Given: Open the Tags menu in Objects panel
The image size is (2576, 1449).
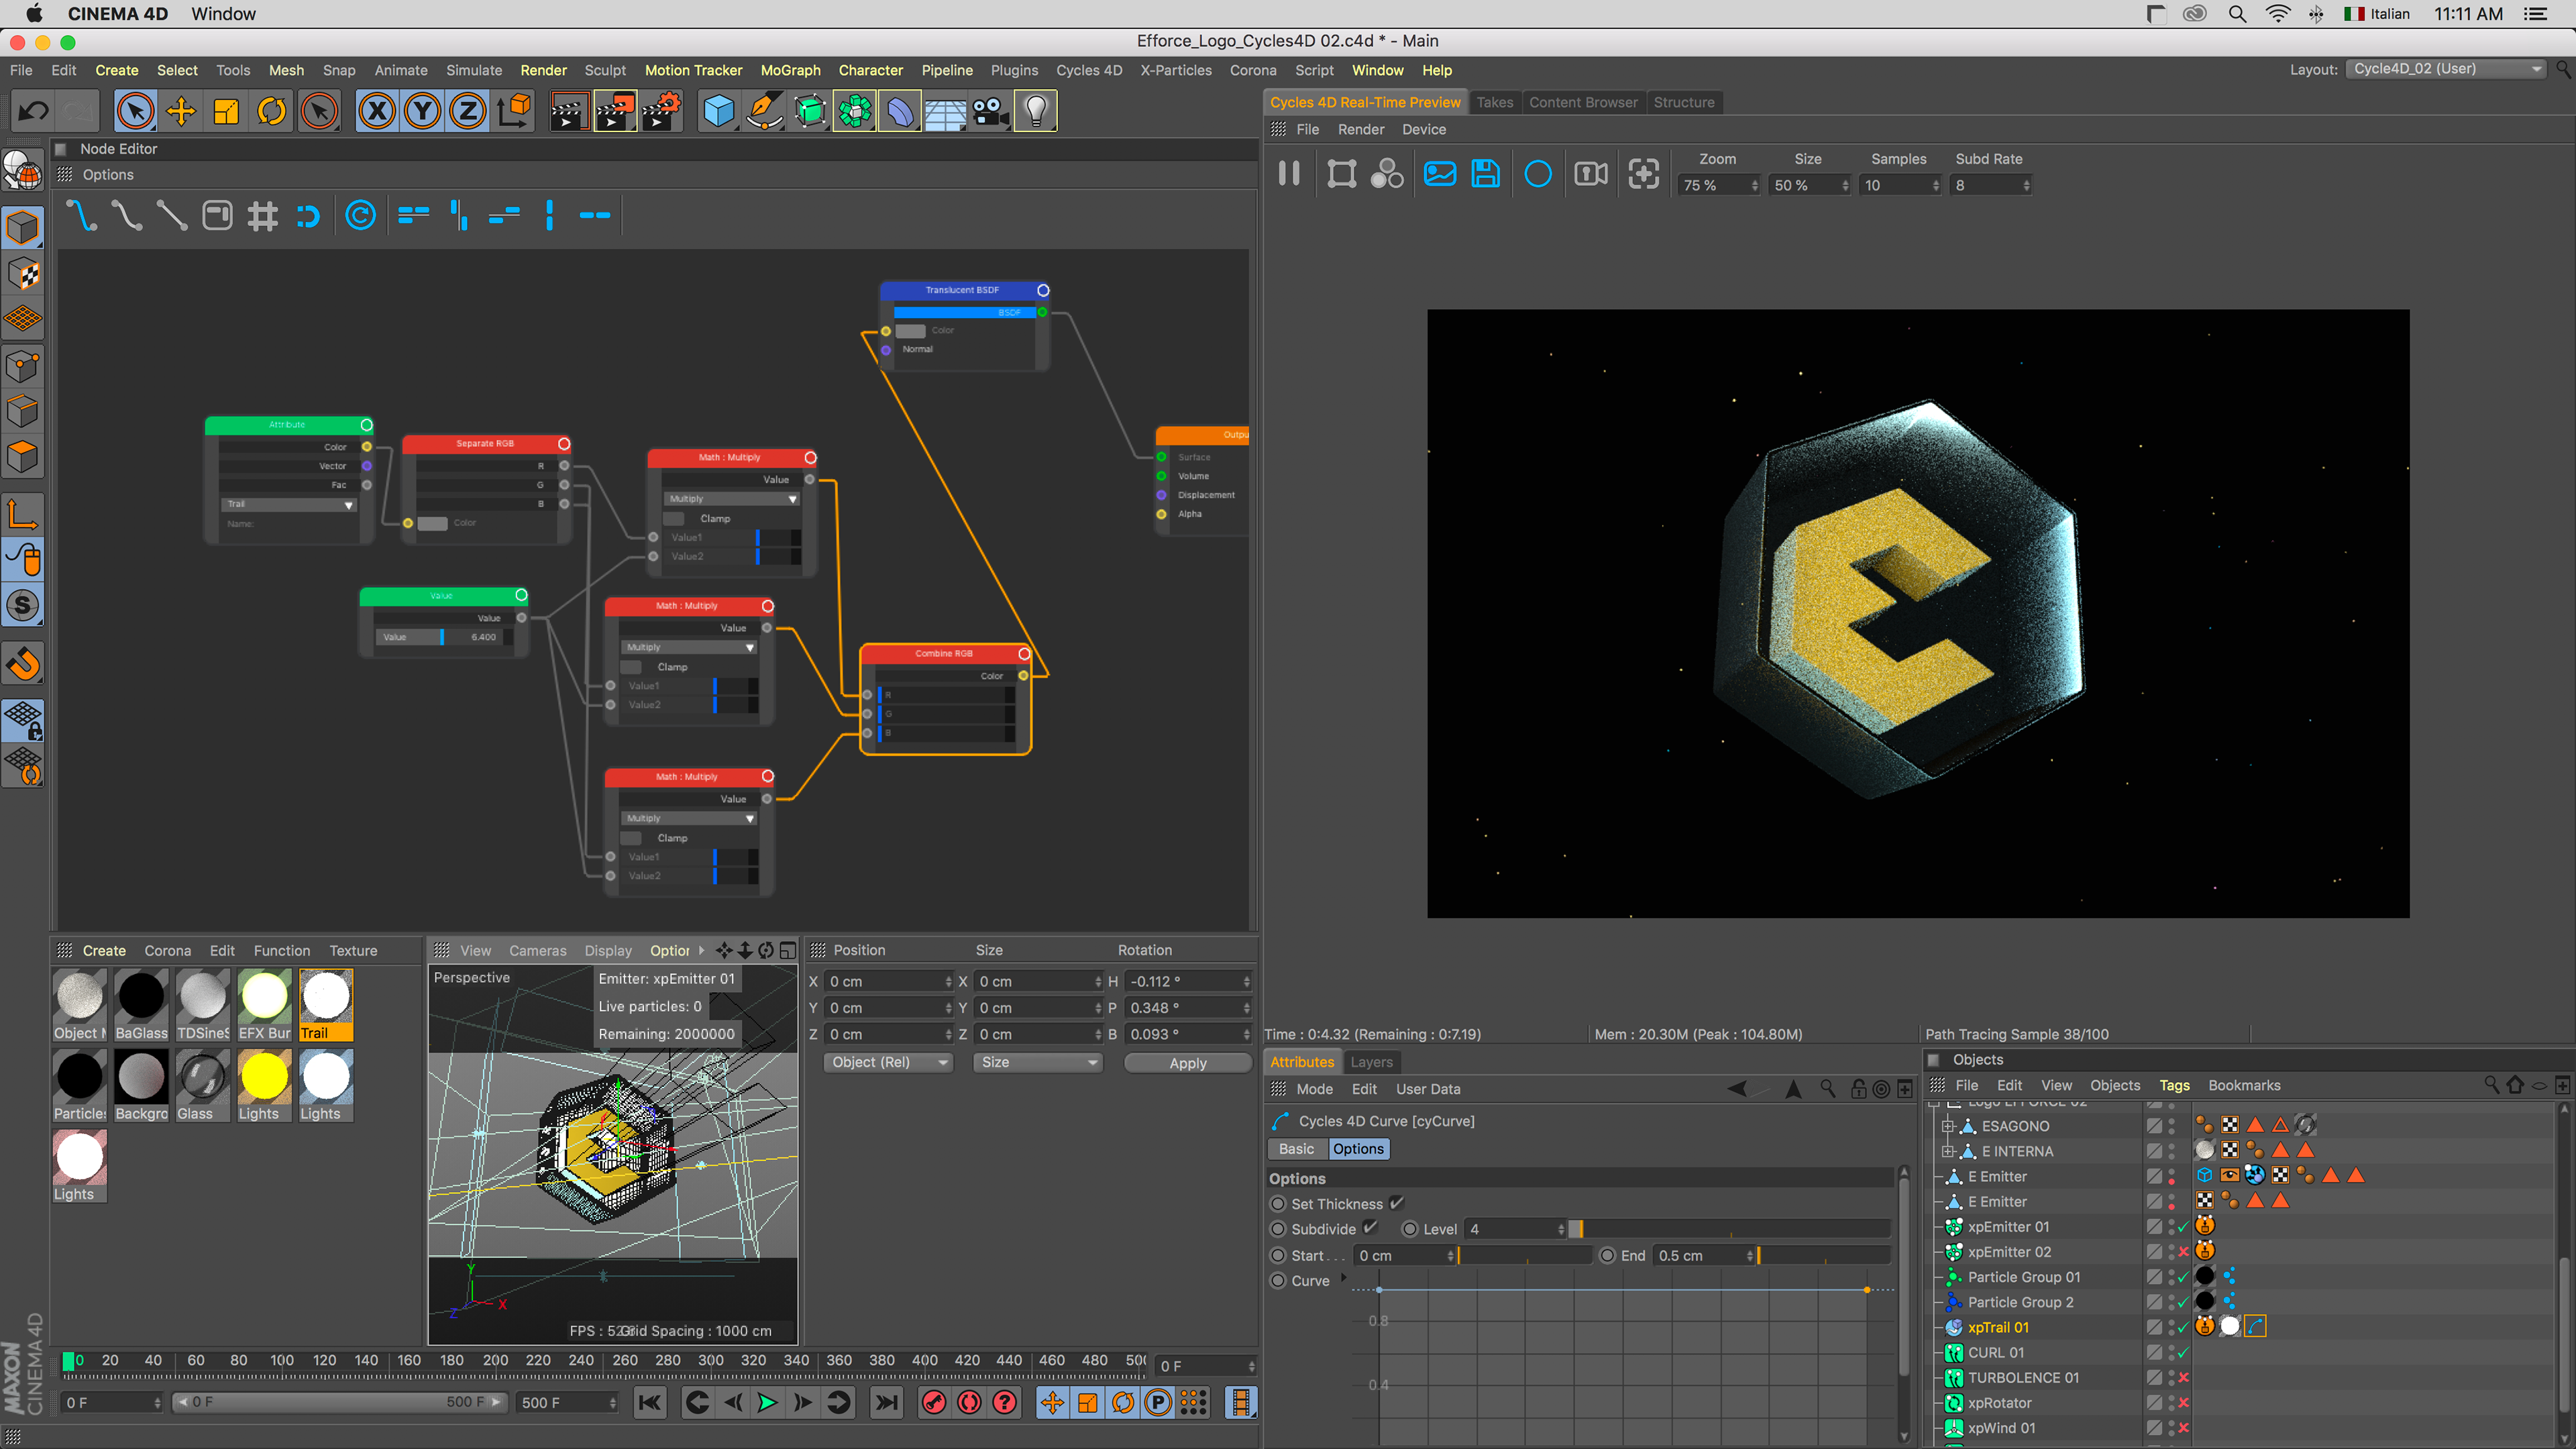Looking at the screenshot, I should click(2174, 1085).
